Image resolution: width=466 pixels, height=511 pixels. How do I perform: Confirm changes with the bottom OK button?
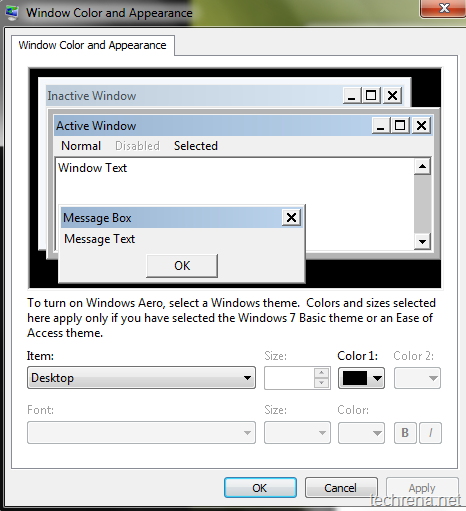point(260,488)
